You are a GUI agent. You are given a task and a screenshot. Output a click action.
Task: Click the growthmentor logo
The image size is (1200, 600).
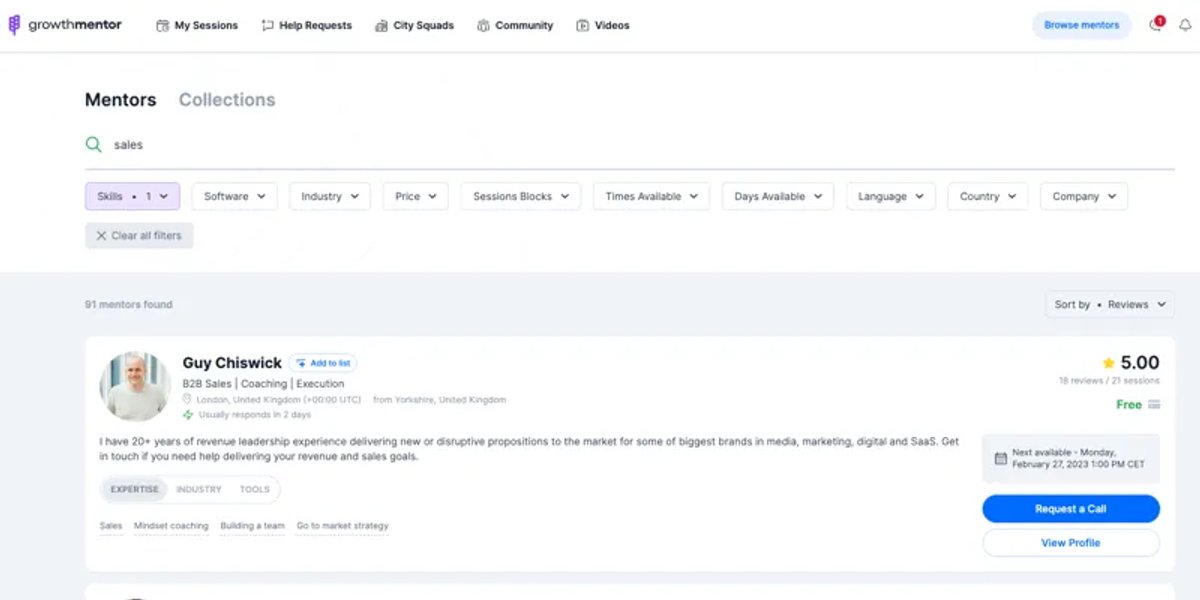click(x=65, y=25)
